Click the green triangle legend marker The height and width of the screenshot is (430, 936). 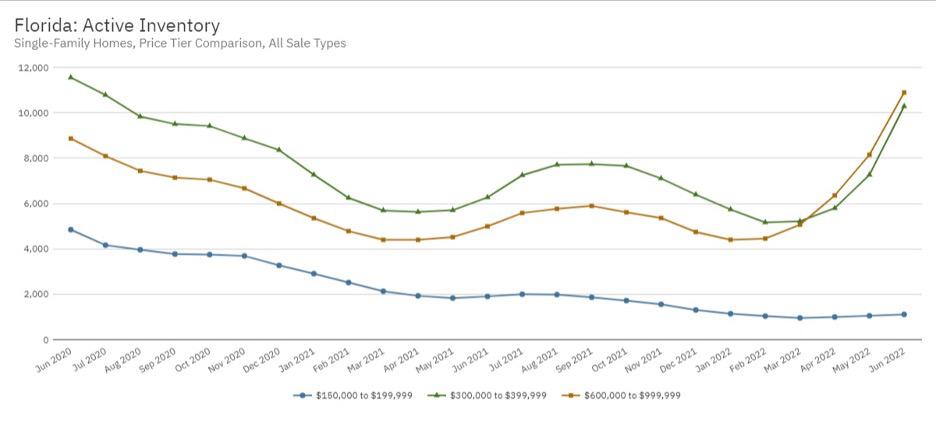tap(438, 395)
